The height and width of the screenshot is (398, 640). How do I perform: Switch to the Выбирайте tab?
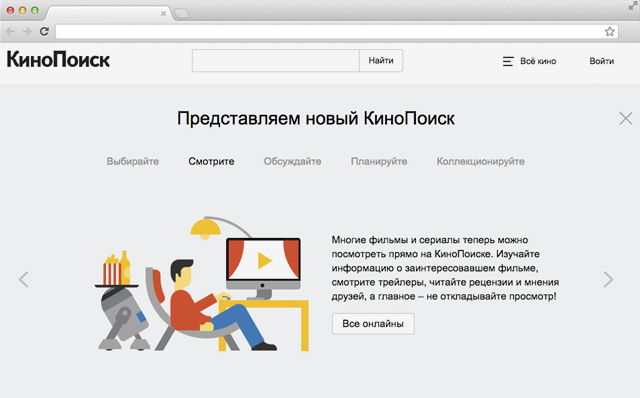pyautogui.click(x=133, y=161)
